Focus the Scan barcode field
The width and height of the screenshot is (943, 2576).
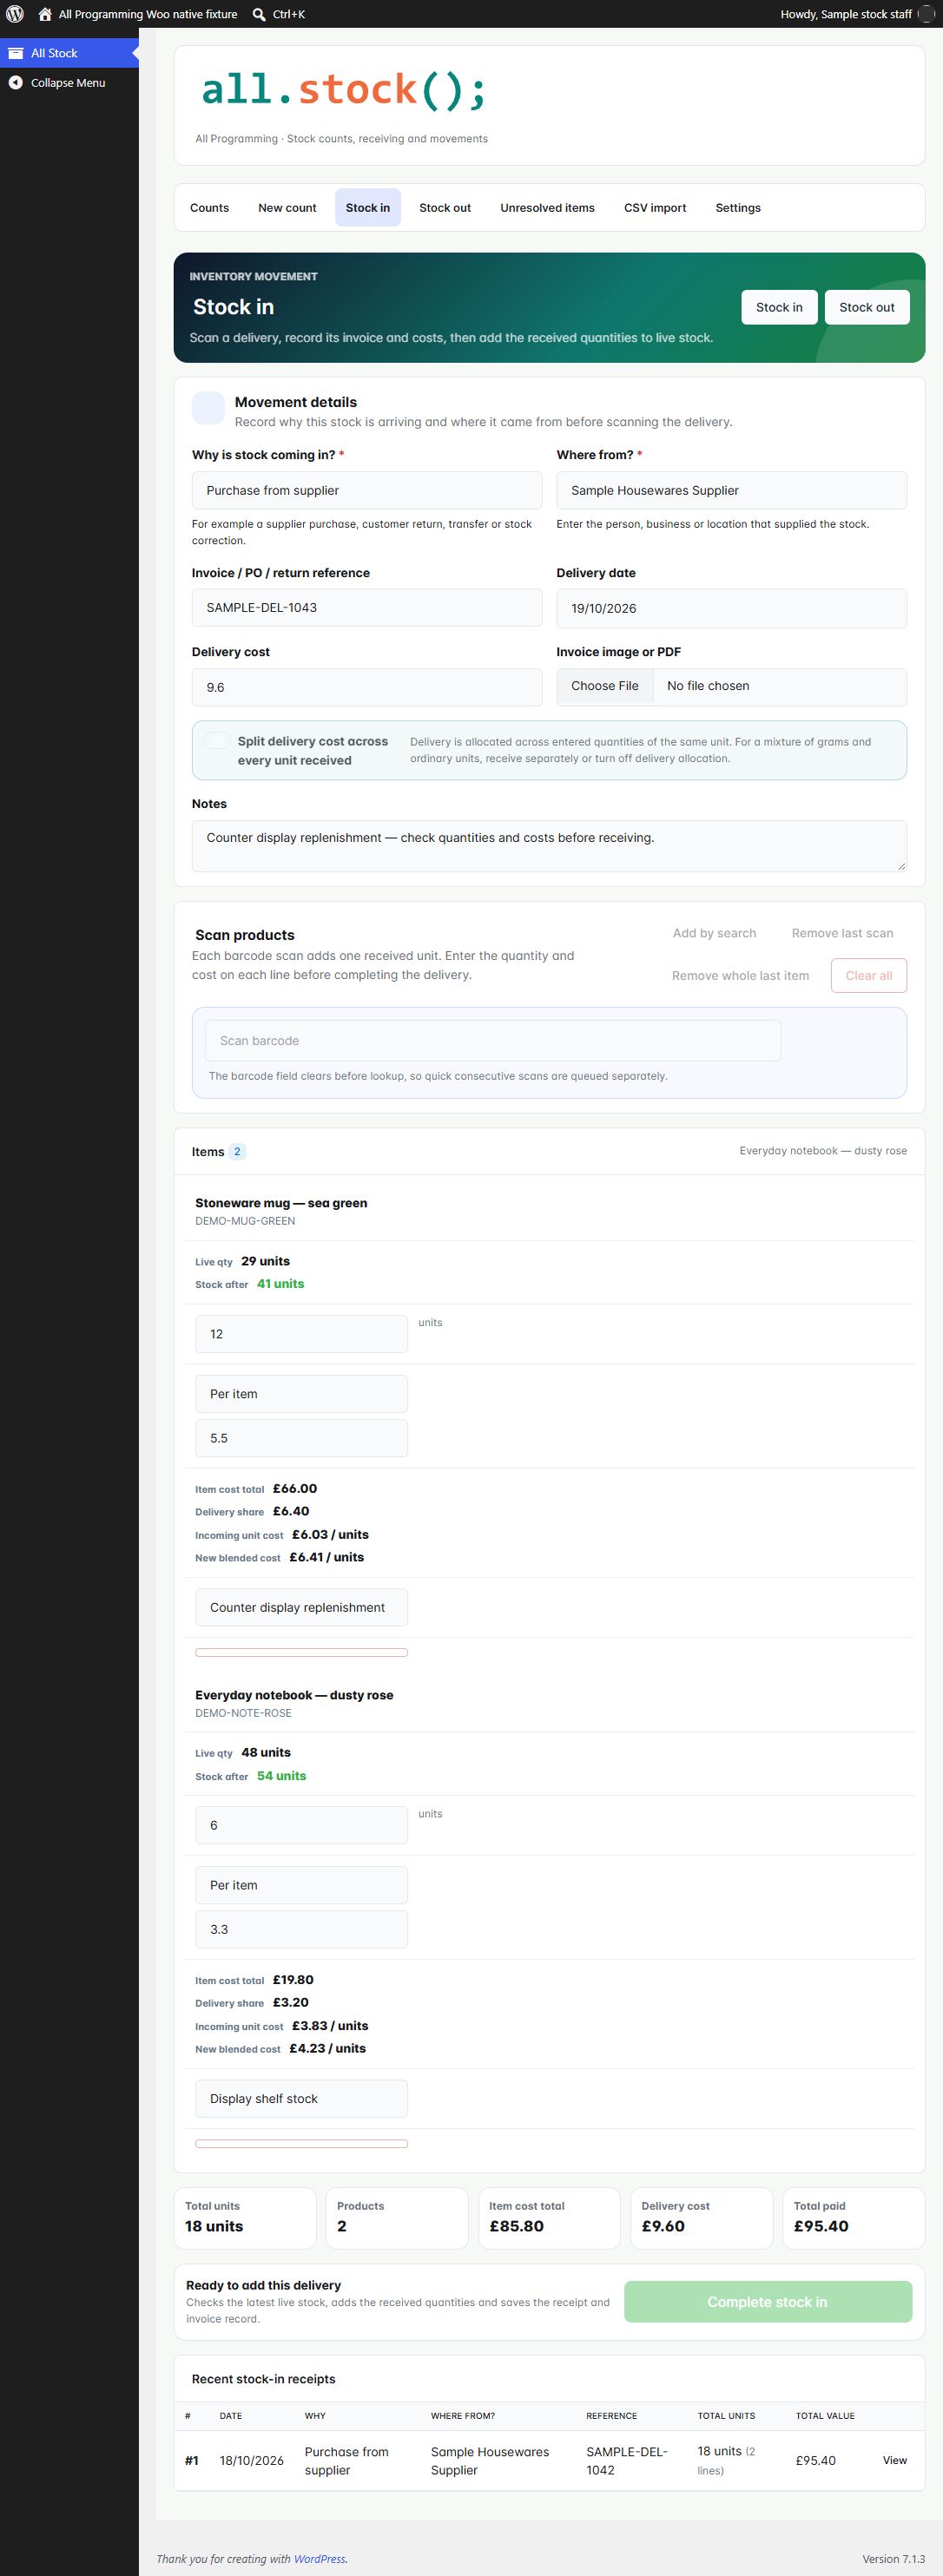click(x=493, y=1041)
